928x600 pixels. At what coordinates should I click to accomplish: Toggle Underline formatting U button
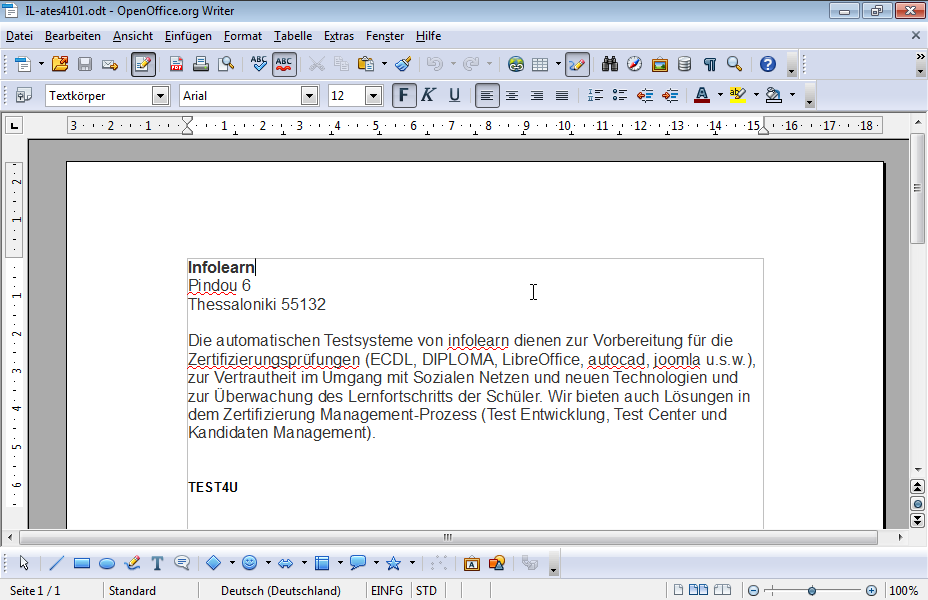tap(454, 95)
